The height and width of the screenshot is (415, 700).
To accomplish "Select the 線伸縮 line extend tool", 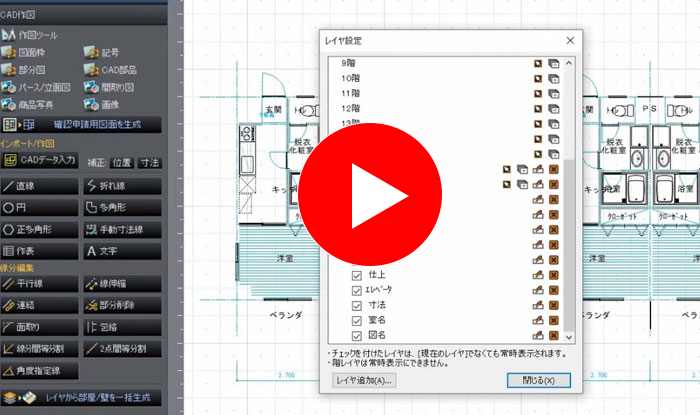I will [x=122, y=284].
